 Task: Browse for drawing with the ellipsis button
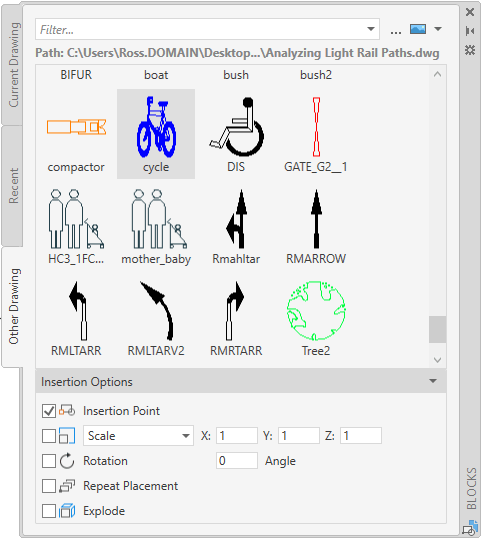click(396, 31)
